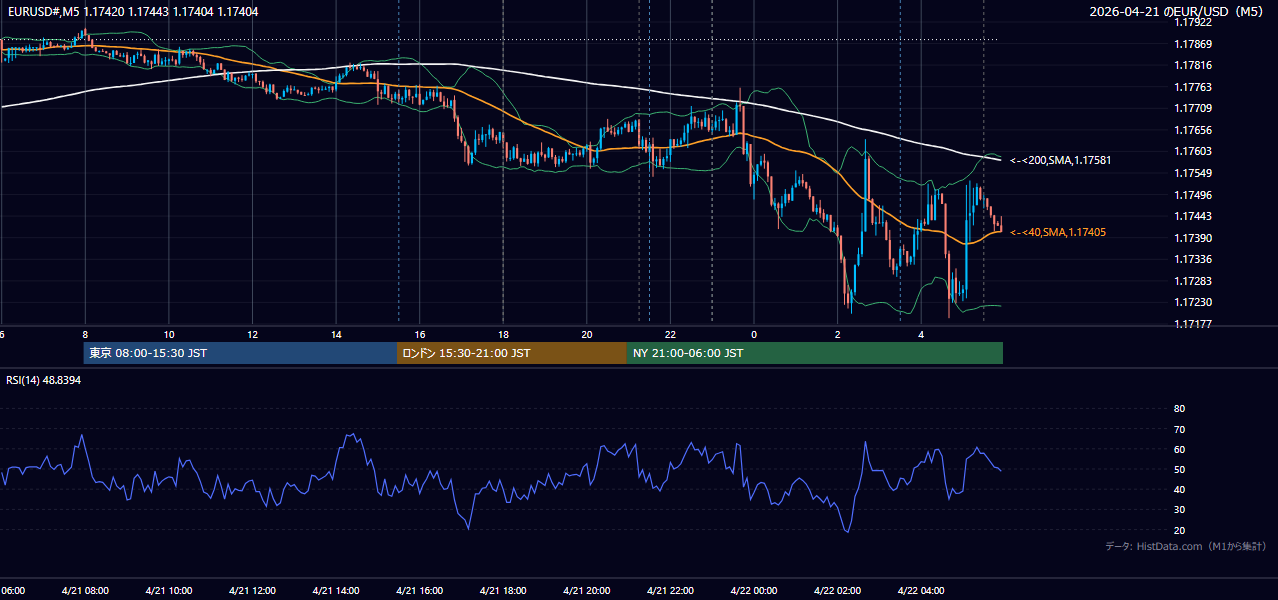Click price axis value 1.17336
Image resolution: width=1278 pixels, height=600 pixels.
pos(1192,259)
